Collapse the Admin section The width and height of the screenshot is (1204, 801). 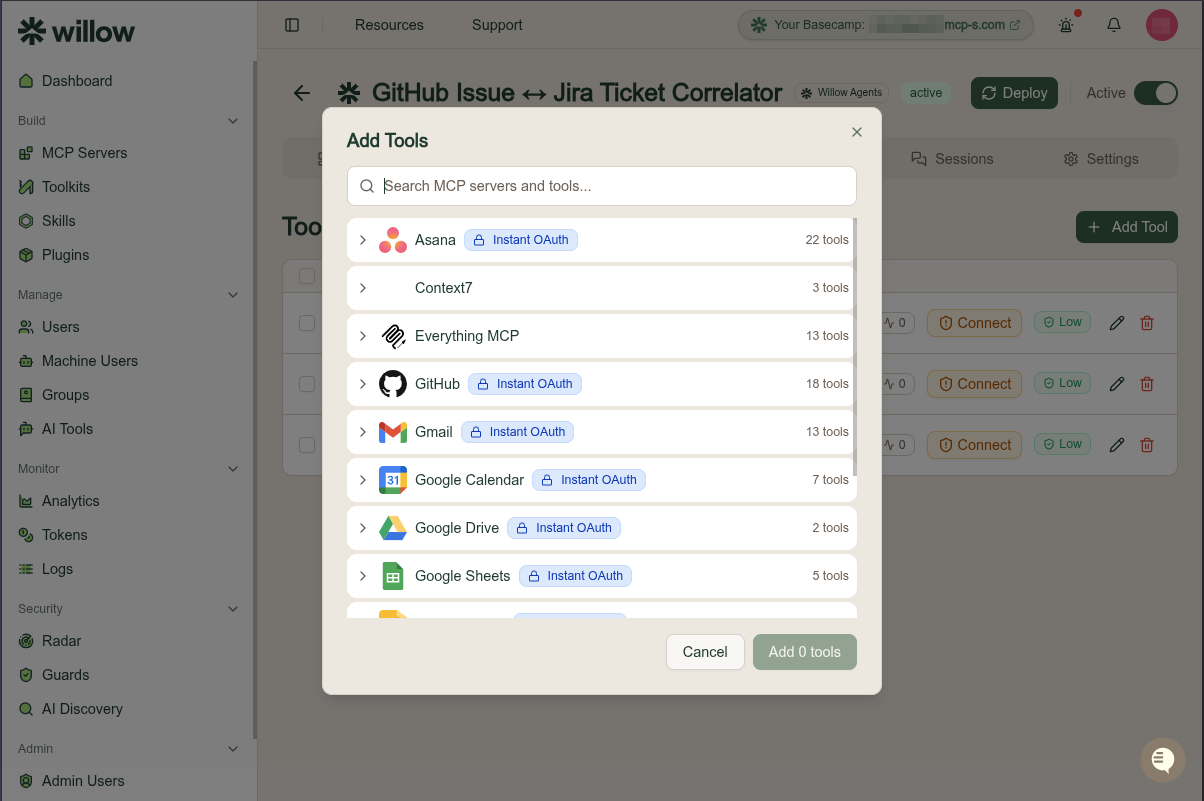pos(233,749)
